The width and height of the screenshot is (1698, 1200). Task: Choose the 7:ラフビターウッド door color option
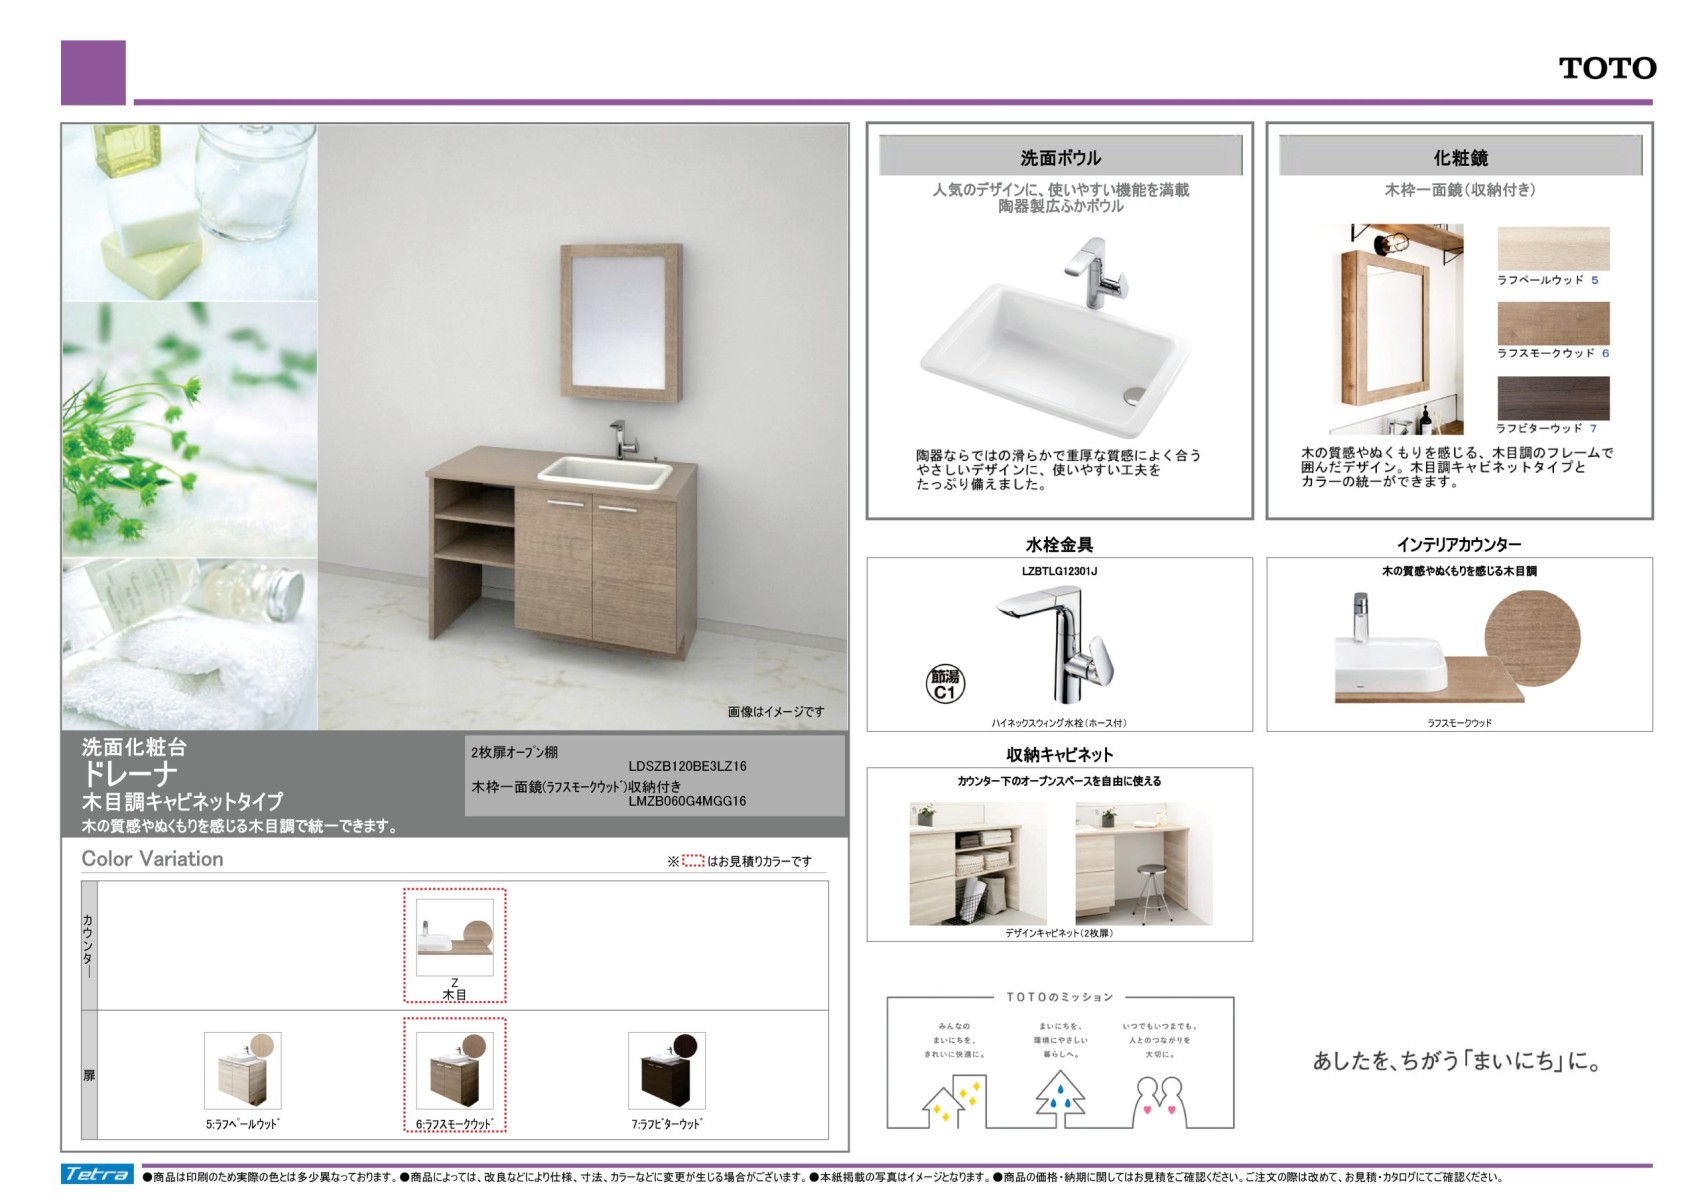pyautogui.click(x=666, y=1072)
